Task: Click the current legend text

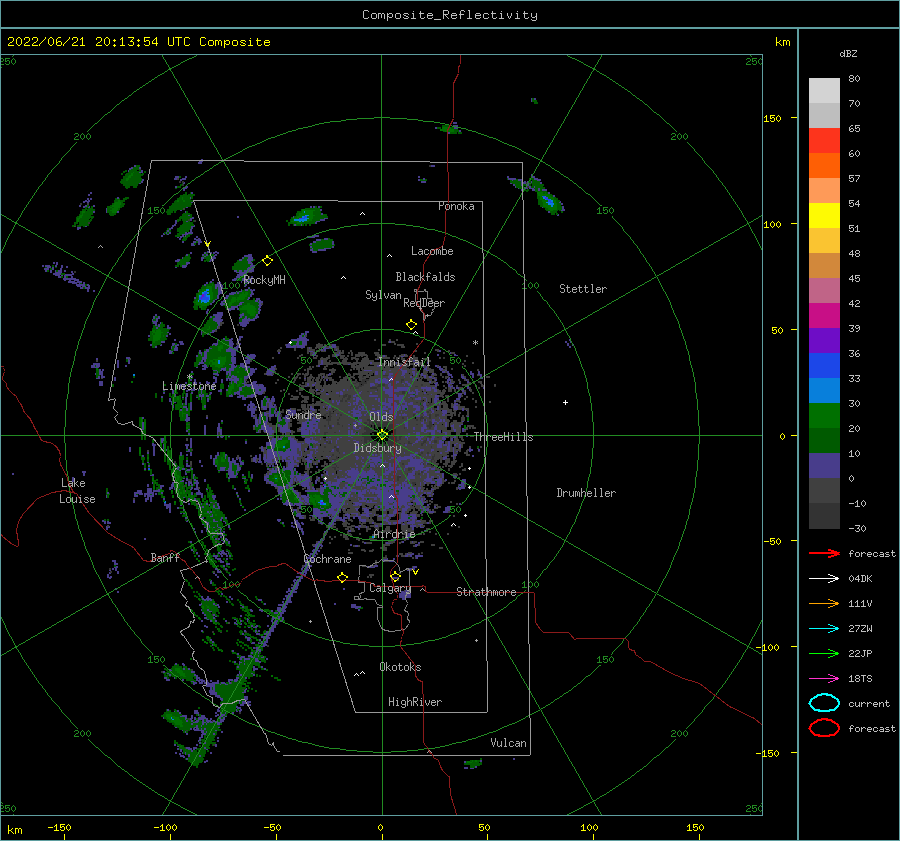Action: point(869,704)
